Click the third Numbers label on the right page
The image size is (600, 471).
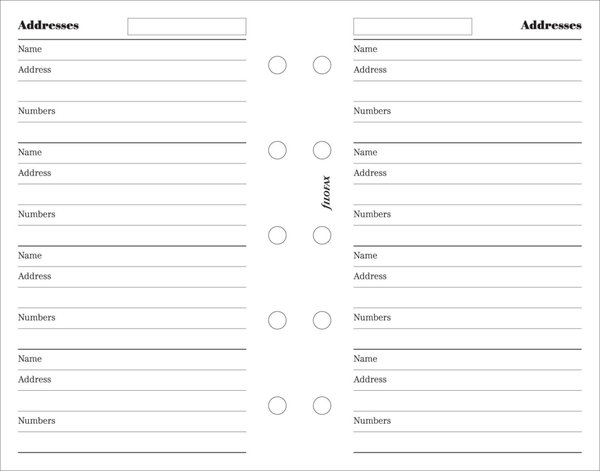[372, 318]
